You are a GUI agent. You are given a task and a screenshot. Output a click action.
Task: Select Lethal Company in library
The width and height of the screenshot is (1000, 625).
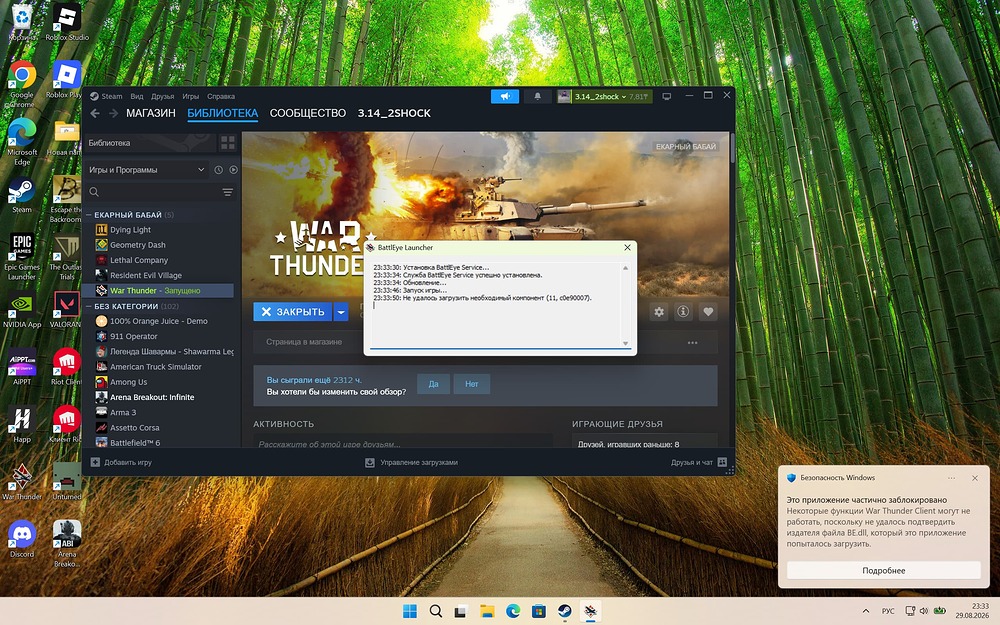(x=139, y=260)
